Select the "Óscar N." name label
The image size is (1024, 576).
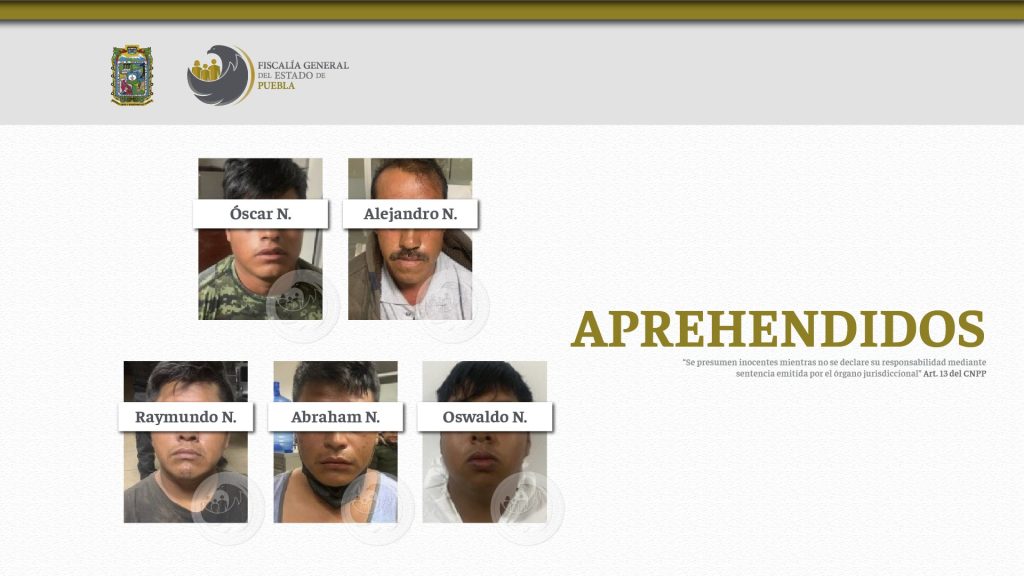click(260, 214)
